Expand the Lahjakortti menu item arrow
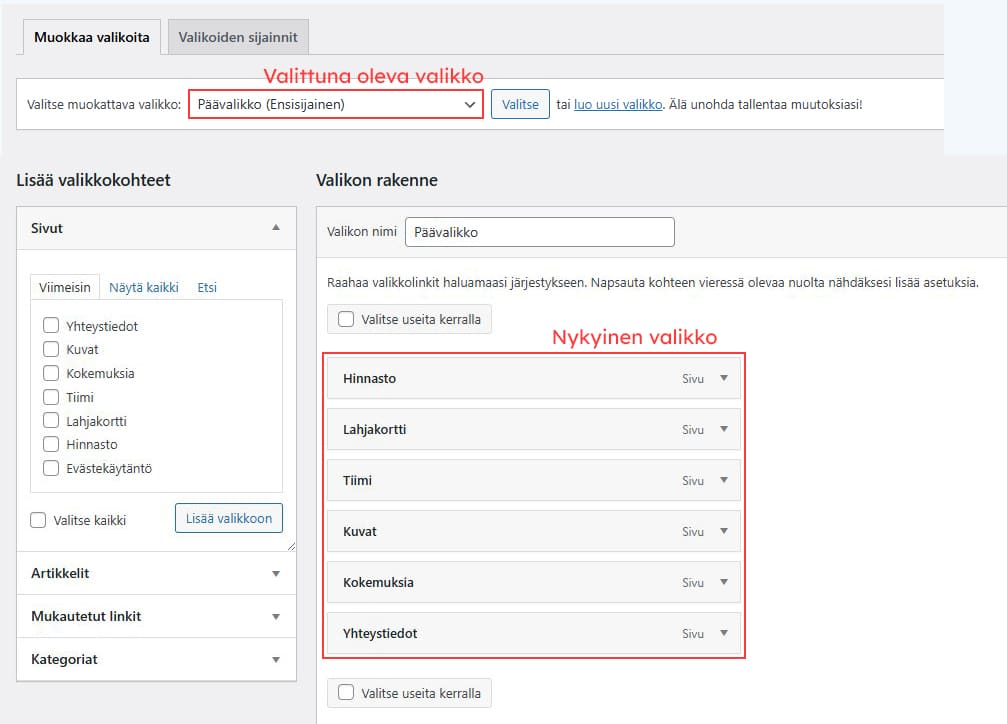 point(724,429)
